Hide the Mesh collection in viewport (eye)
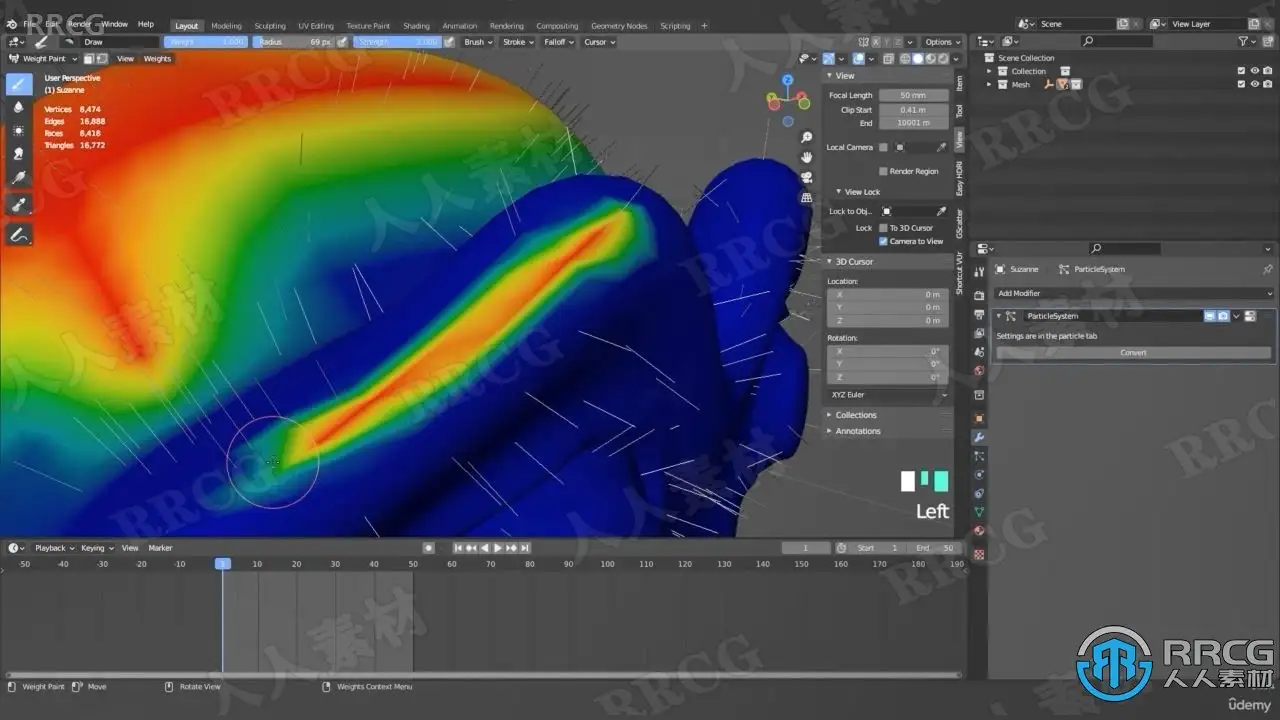This screenshot has height=720, width=1280. [1254, 84]
